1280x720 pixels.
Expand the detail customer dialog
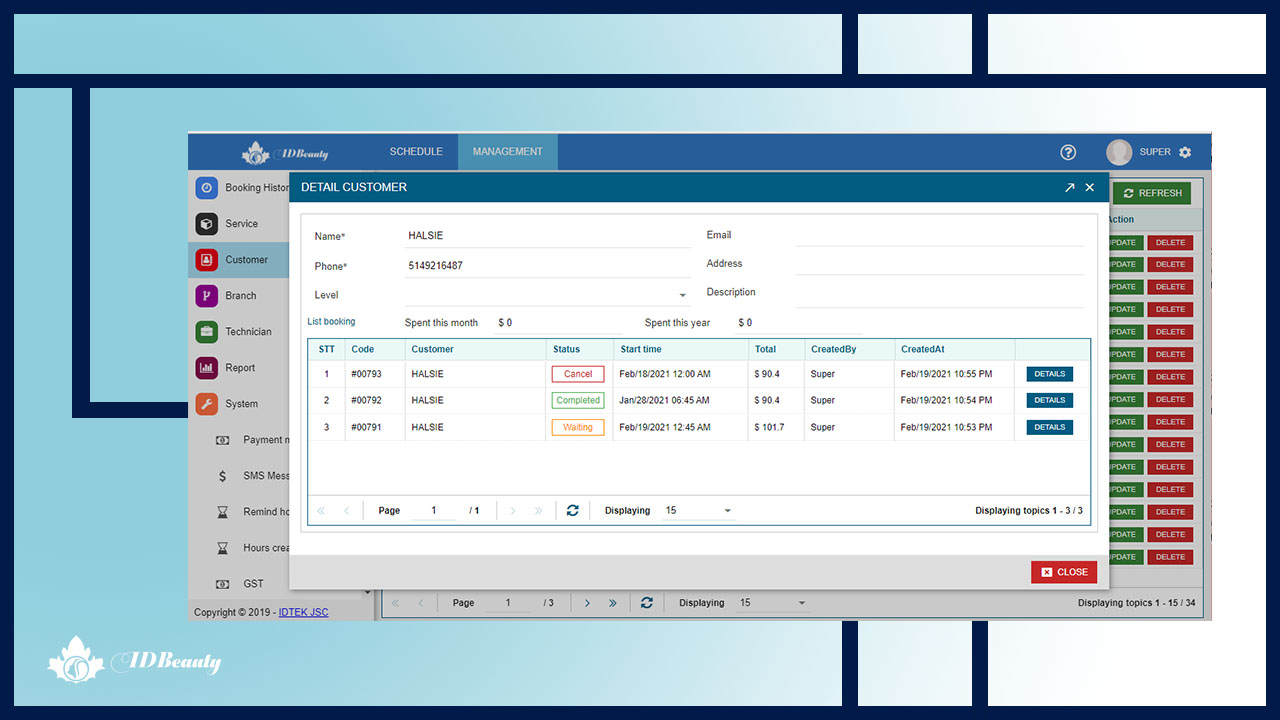[1069, 187]
